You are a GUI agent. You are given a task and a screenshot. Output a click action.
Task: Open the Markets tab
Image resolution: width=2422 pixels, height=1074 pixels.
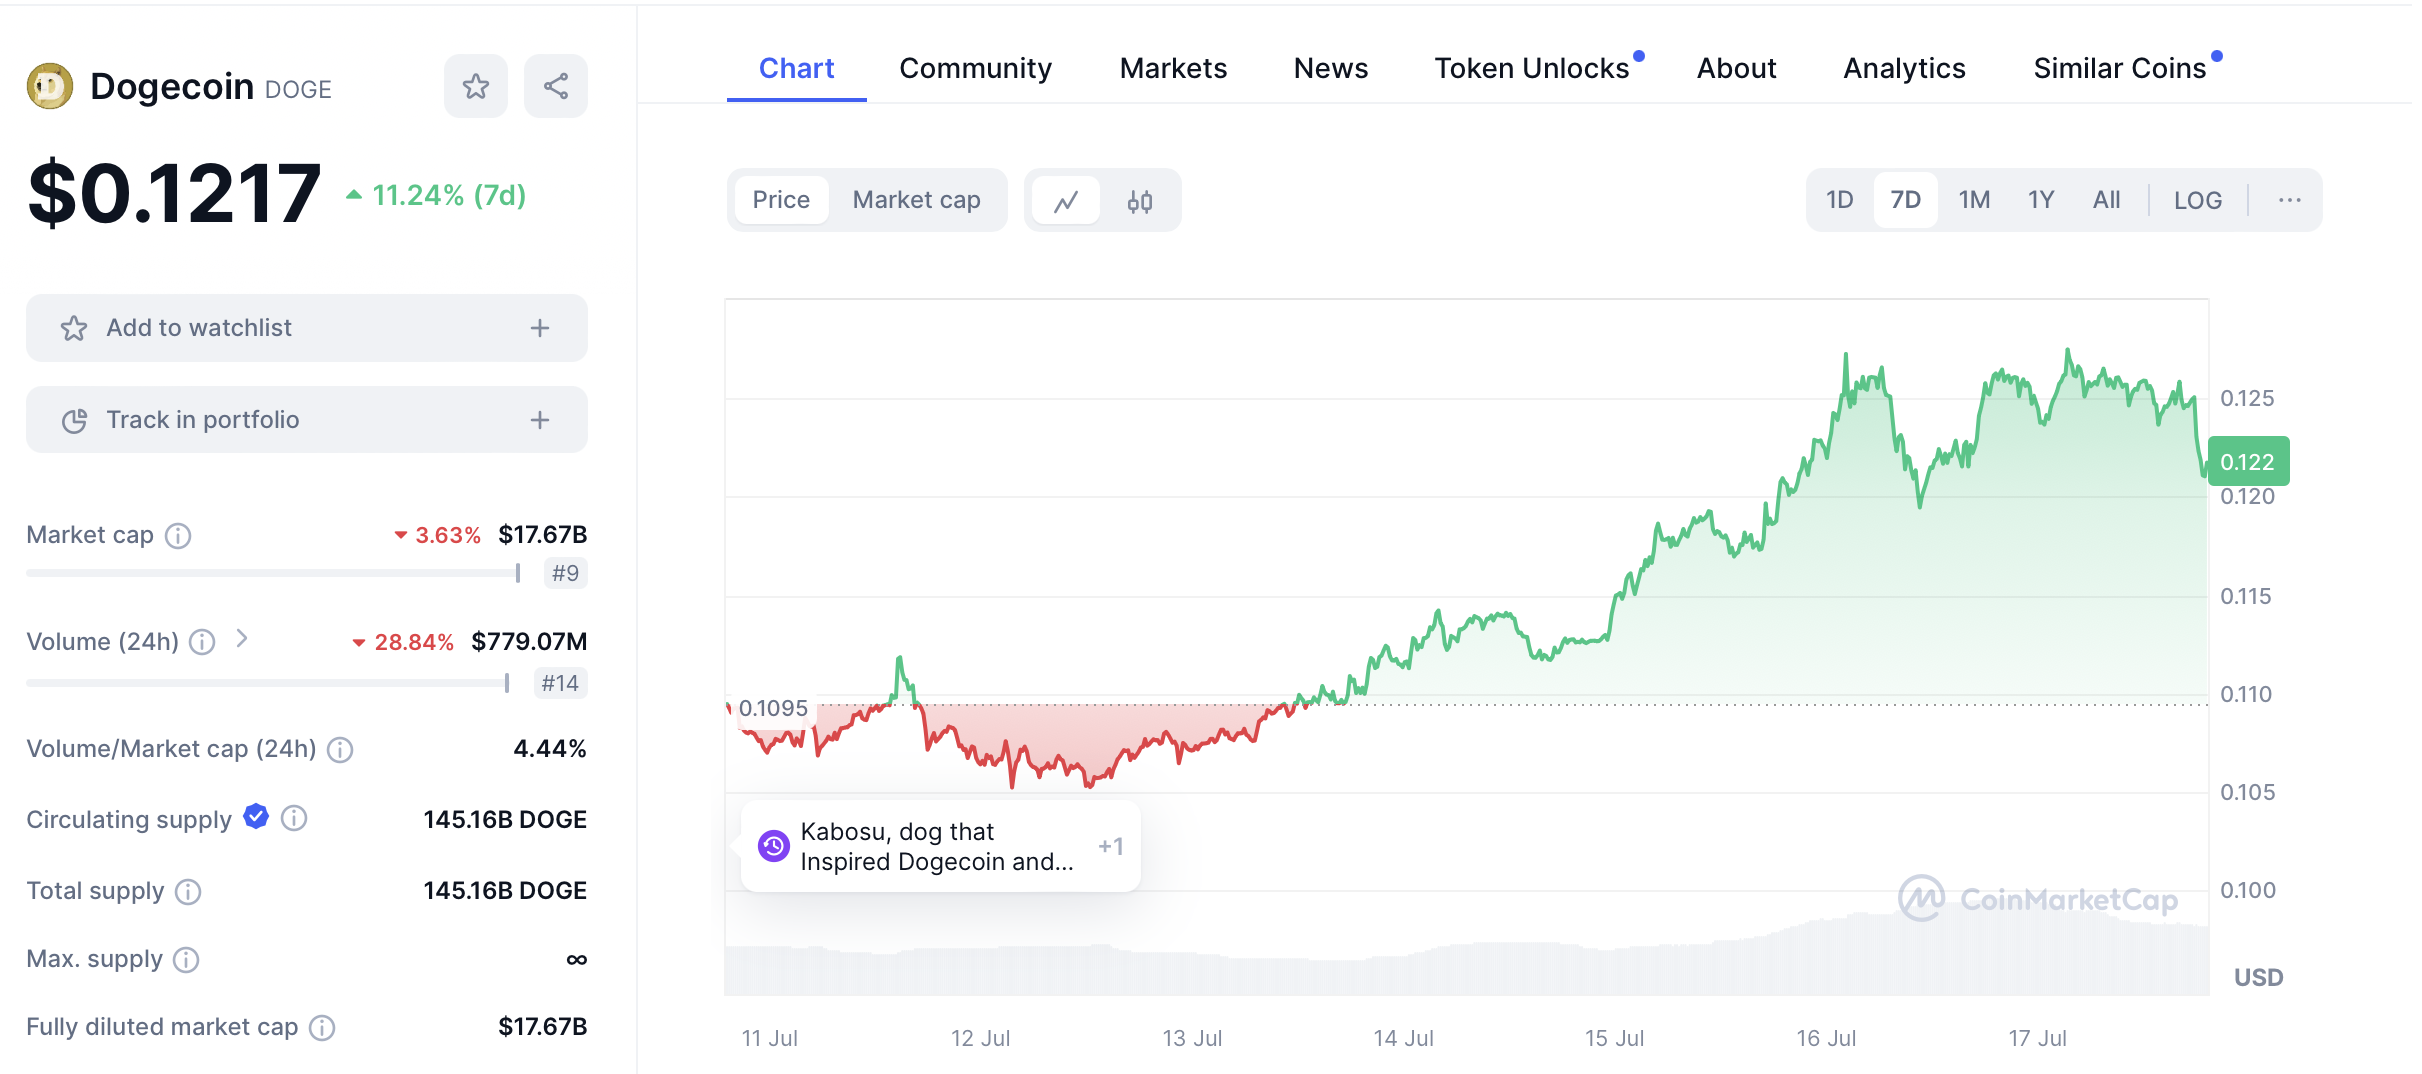tap(1173, 68)
